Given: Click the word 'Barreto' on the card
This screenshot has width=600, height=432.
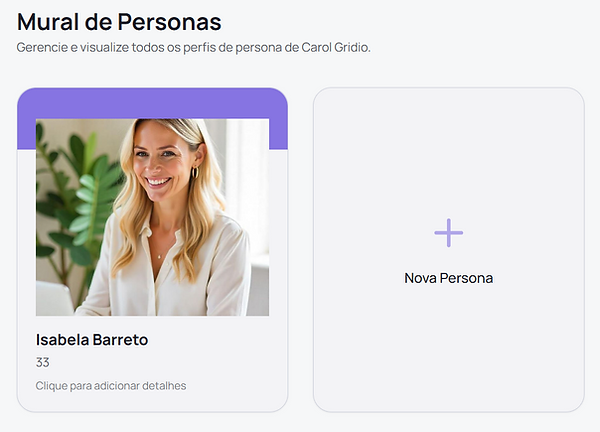Looking at the screenshot, I should pyautogui.click(x=120, y=340).
